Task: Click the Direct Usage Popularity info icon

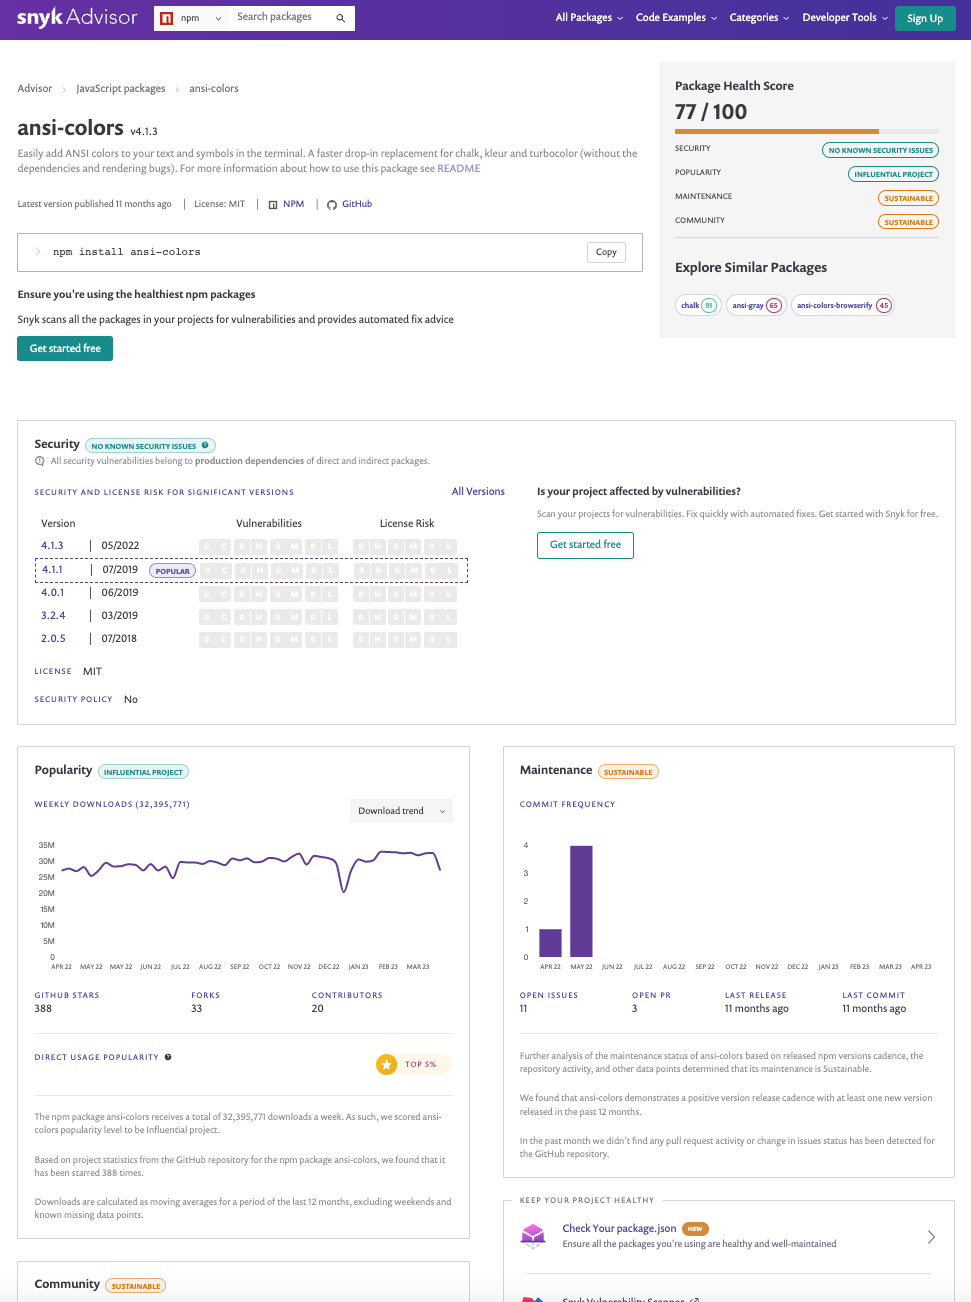Action: point(168,1057)
